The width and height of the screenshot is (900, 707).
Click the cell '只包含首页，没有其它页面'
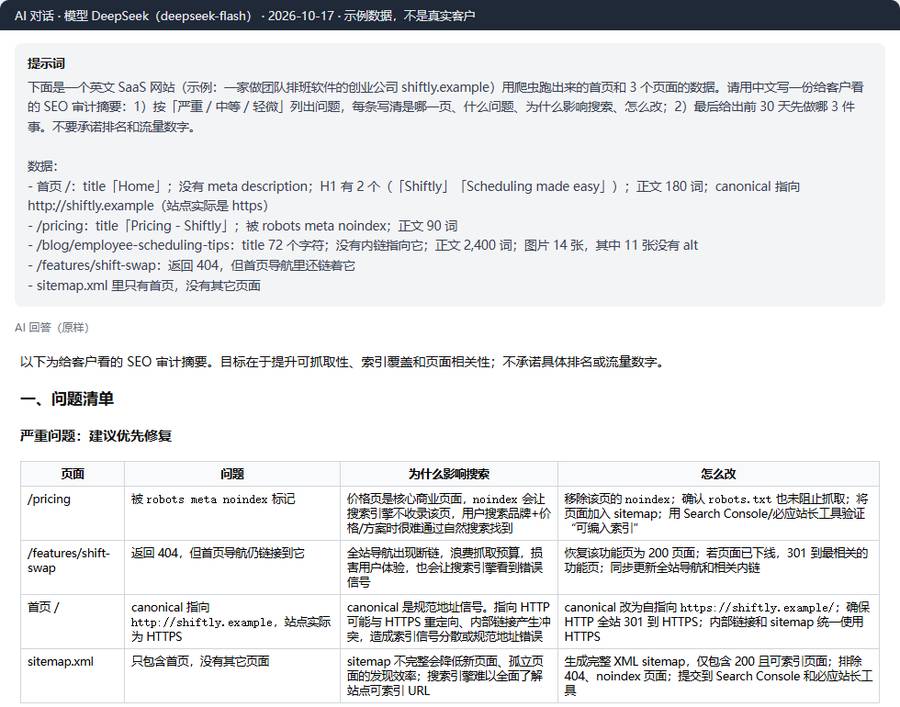(232, 675)
